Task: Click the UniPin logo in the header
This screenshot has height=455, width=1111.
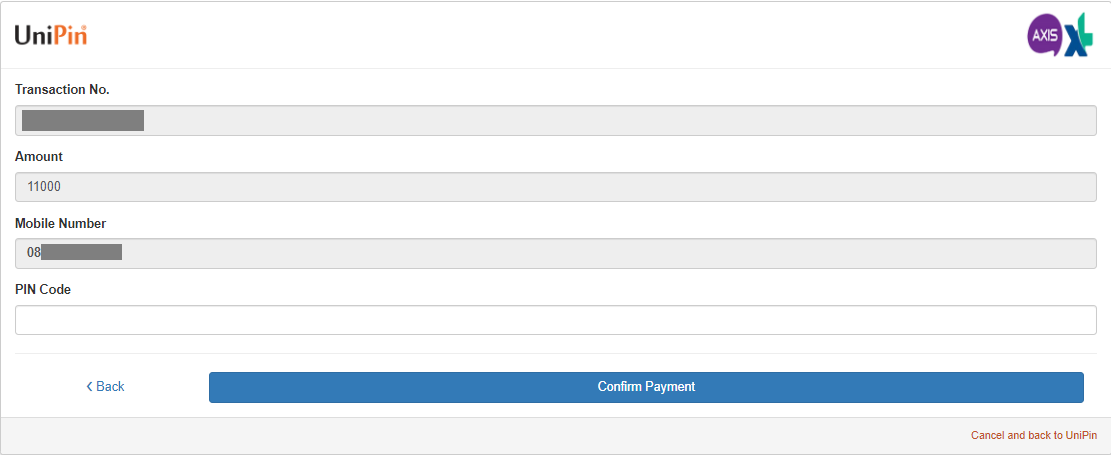Action: [51, 35]
